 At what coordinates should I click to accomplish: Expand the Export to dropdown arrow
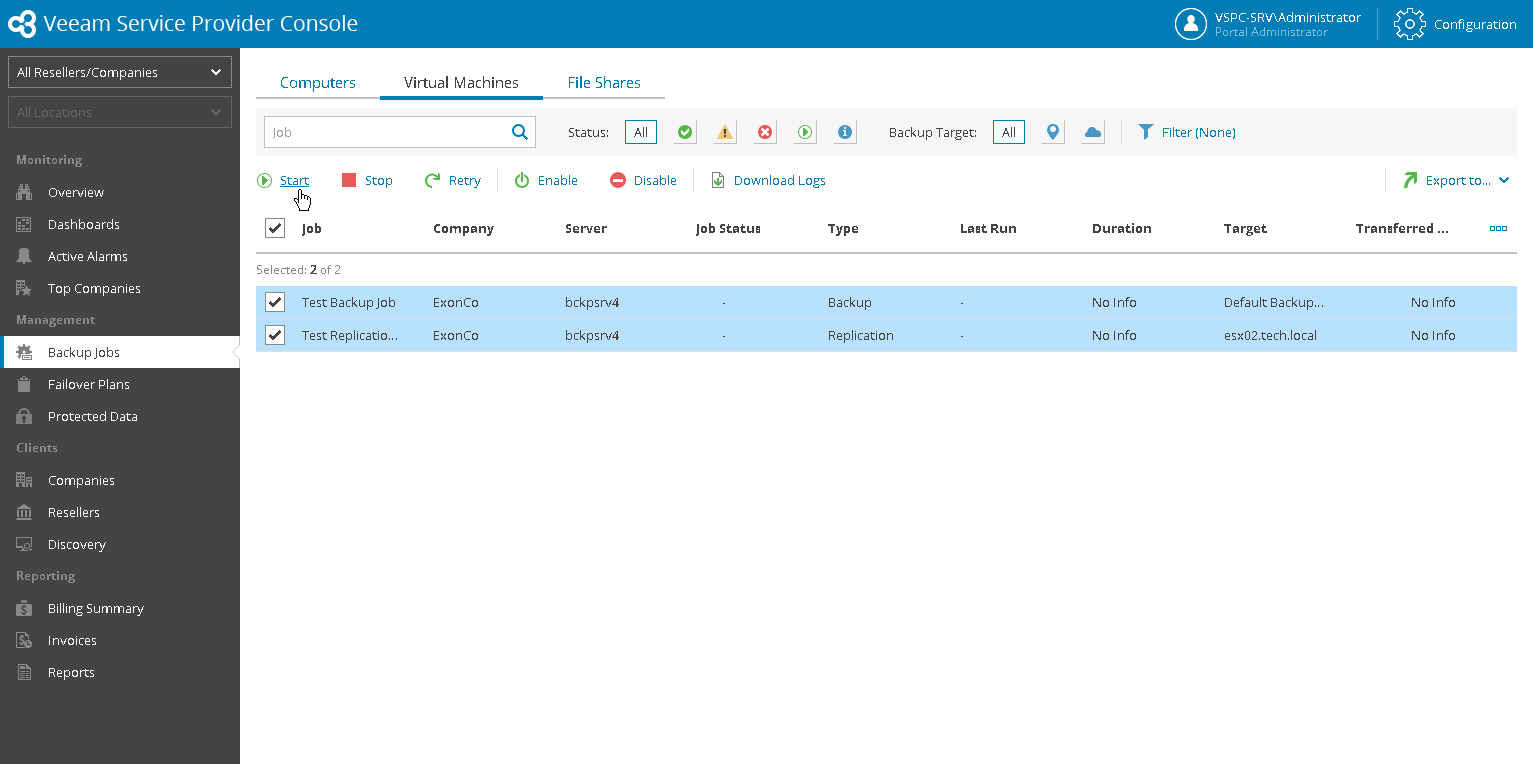pos(1504,180)
